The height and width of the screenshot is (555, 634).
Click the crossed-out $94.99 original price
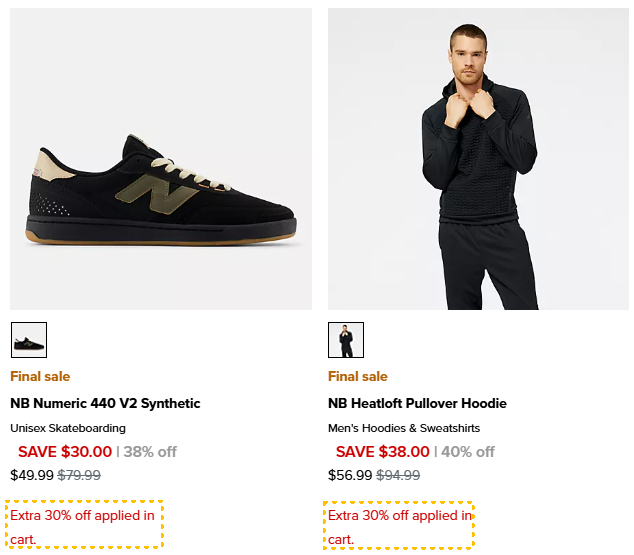click(x=398, y=475)
